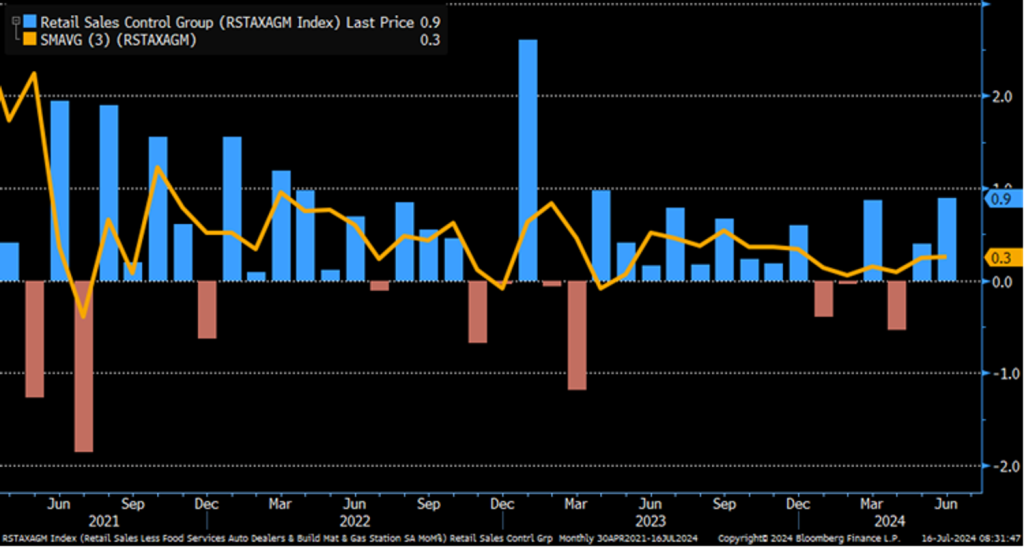This screenshot has height=547, width=1024.
Task: Click the last blue bar at Jun 2024
Action: pyautogui.click(x=946, y=239)
